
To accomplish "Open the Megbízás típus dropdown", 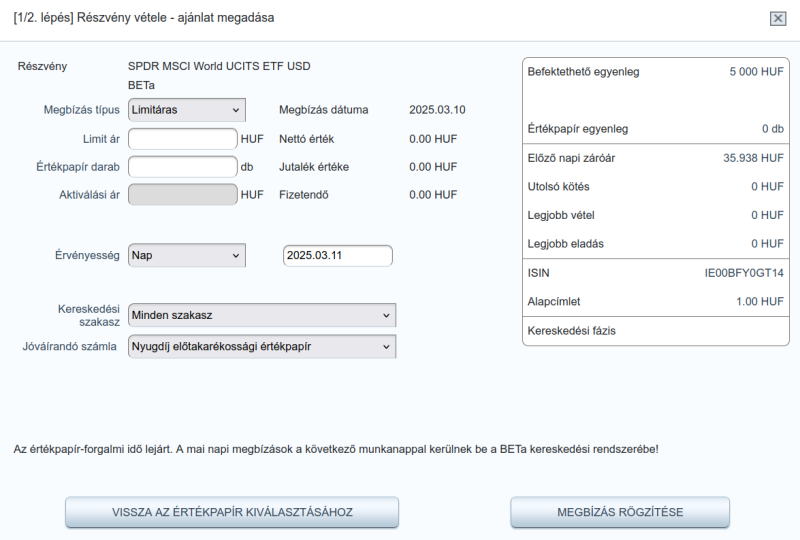I will click(x=187, y=110).
